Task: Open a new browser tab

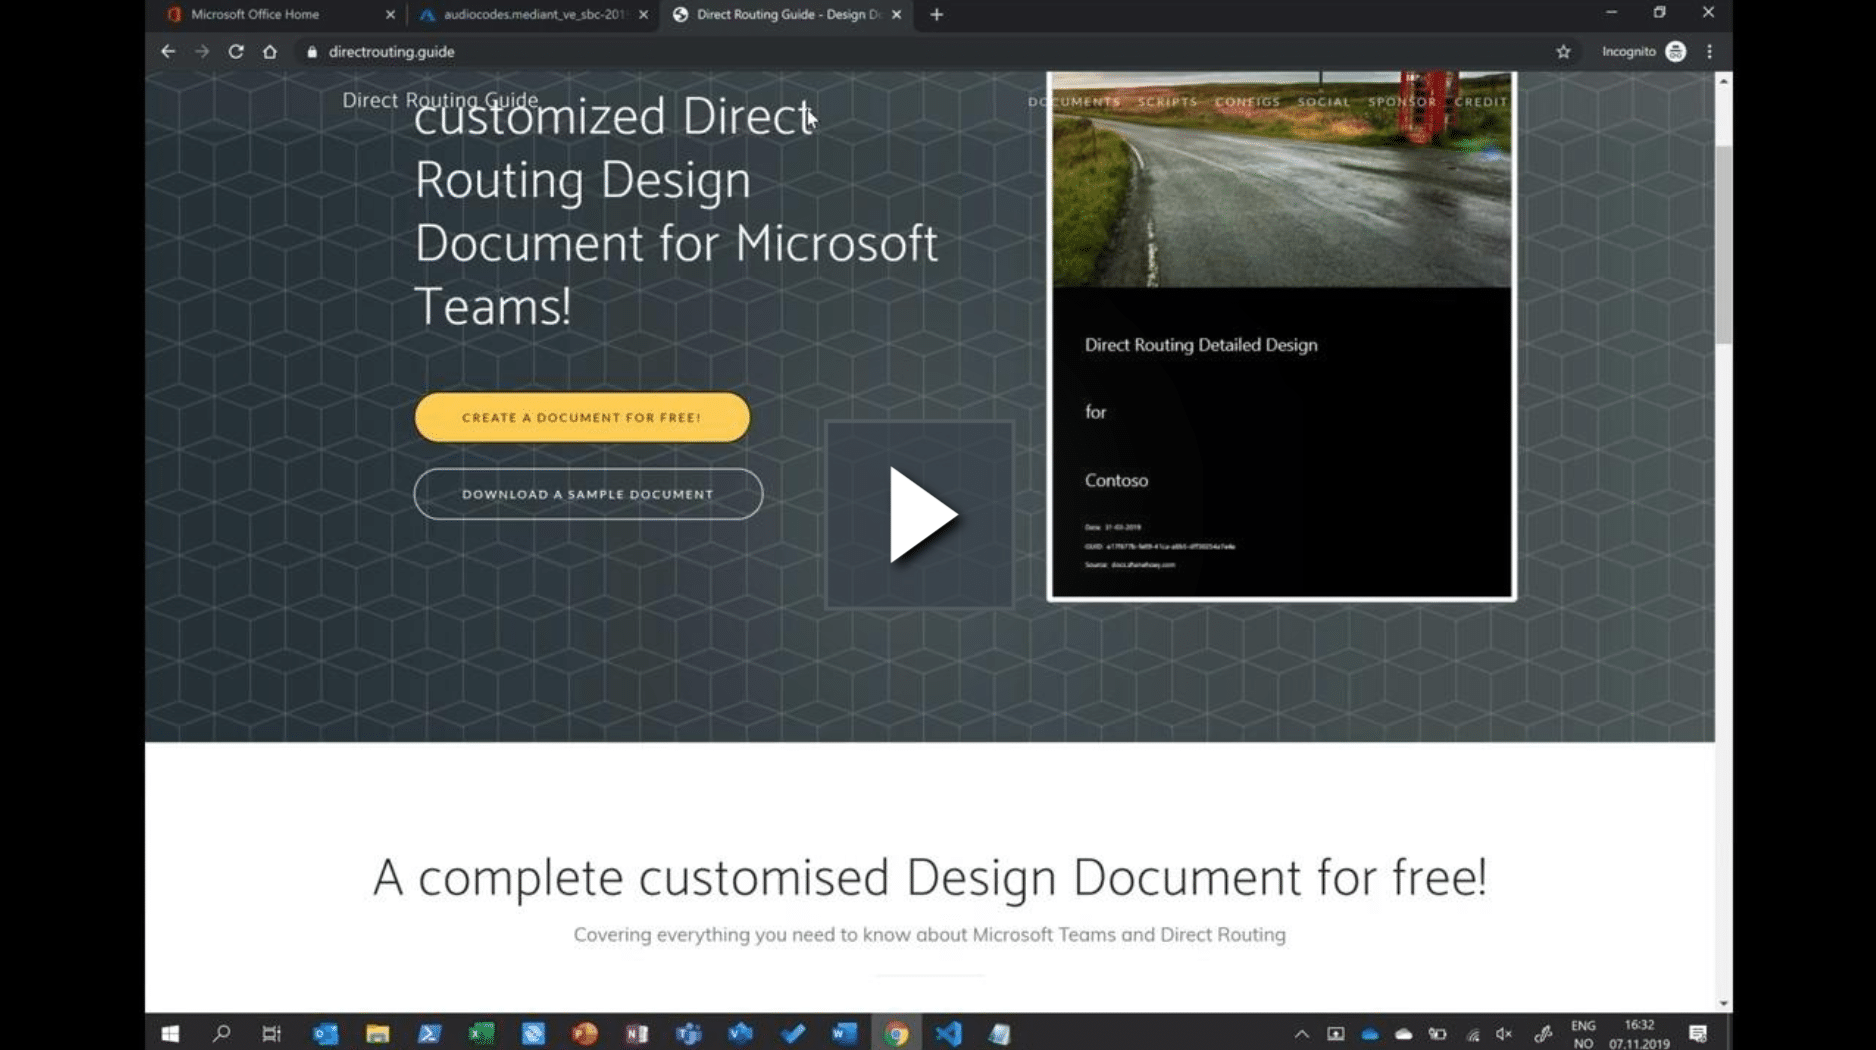Action: (x=936, y=14)
